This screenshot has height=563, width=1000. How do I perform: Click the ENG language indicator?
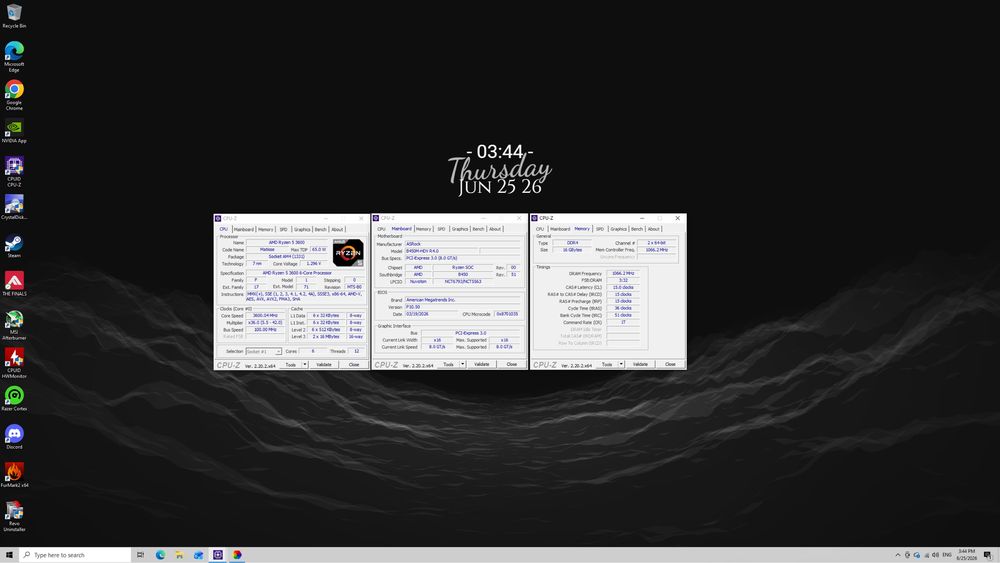pyautogui.click(x=947, y=555)
